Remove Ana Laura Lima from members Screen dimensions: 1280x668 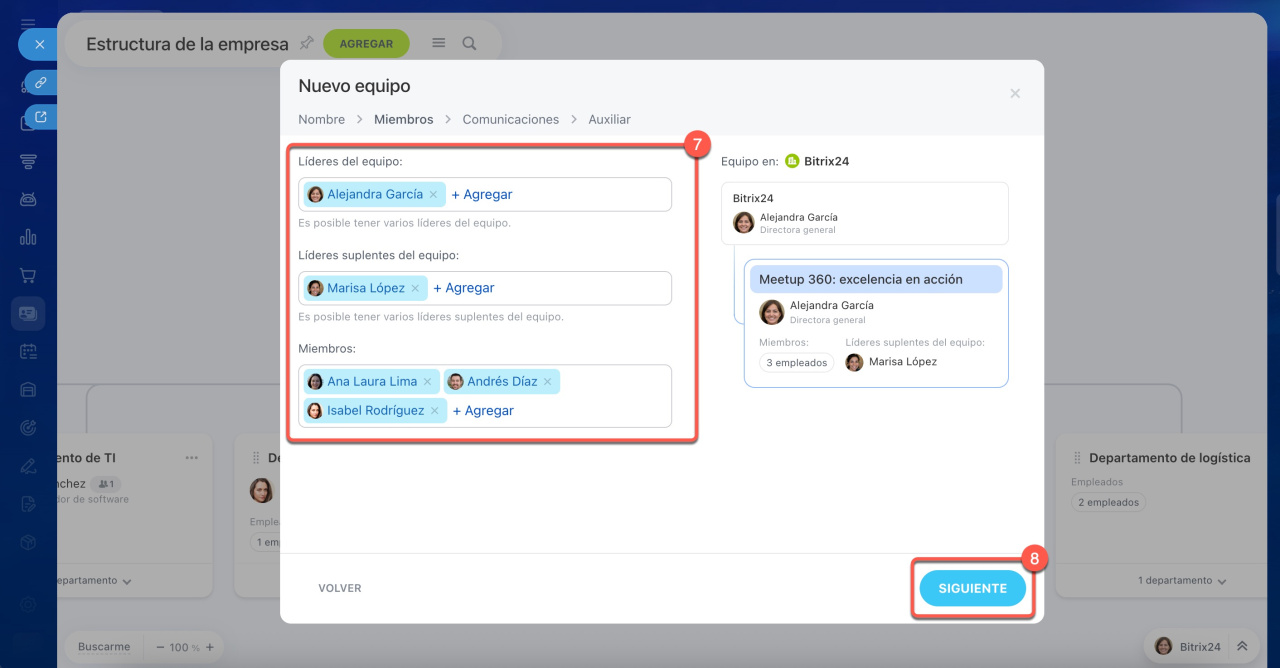427,382
